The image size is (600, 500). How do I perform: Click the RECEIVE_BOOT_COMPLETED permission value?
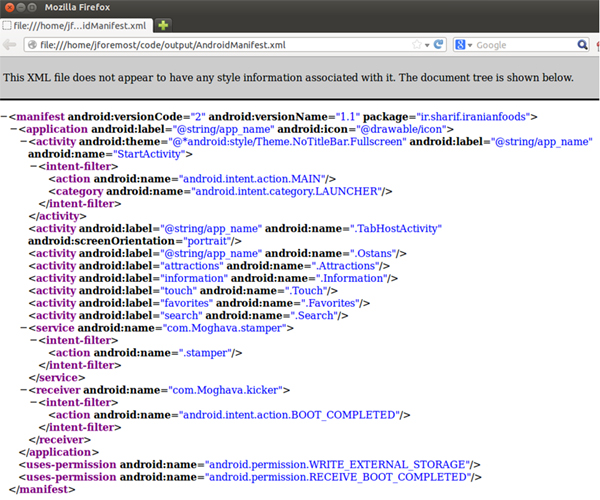tap(338, 477)
